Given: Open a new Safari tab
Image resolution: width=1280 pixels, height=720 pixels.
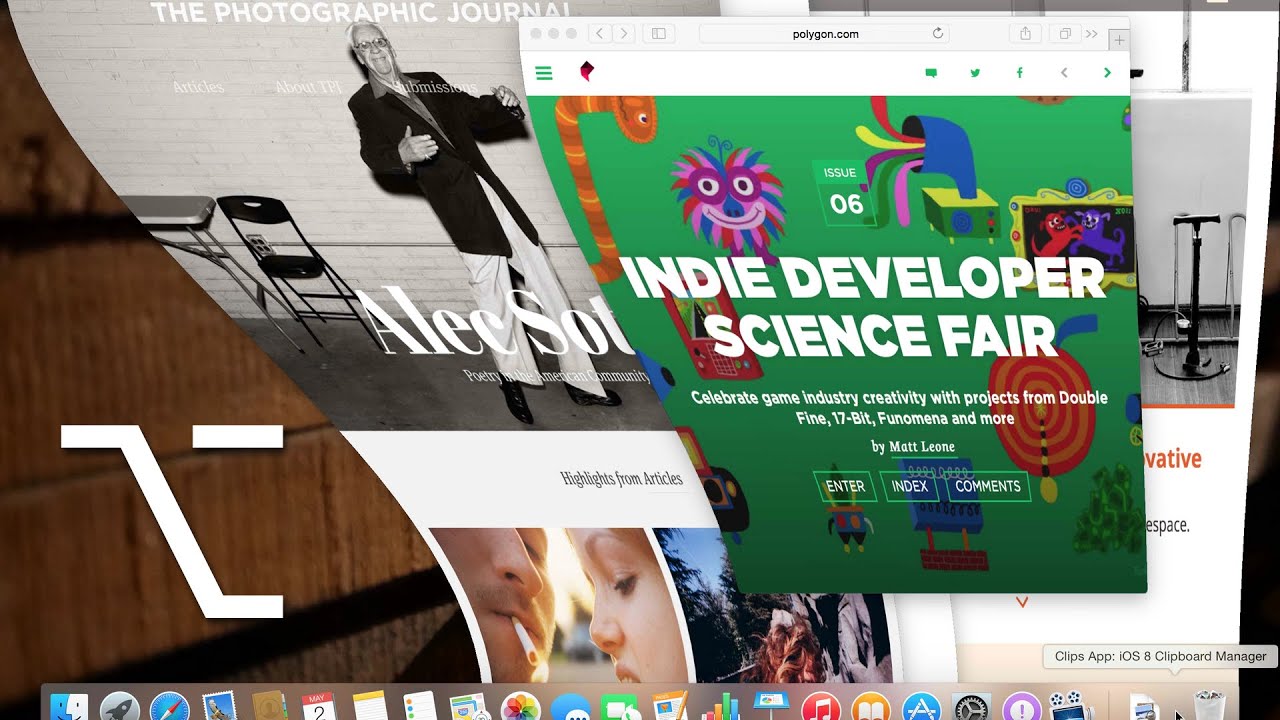Looking at the screenshot, I should (x=1119, y=40).
